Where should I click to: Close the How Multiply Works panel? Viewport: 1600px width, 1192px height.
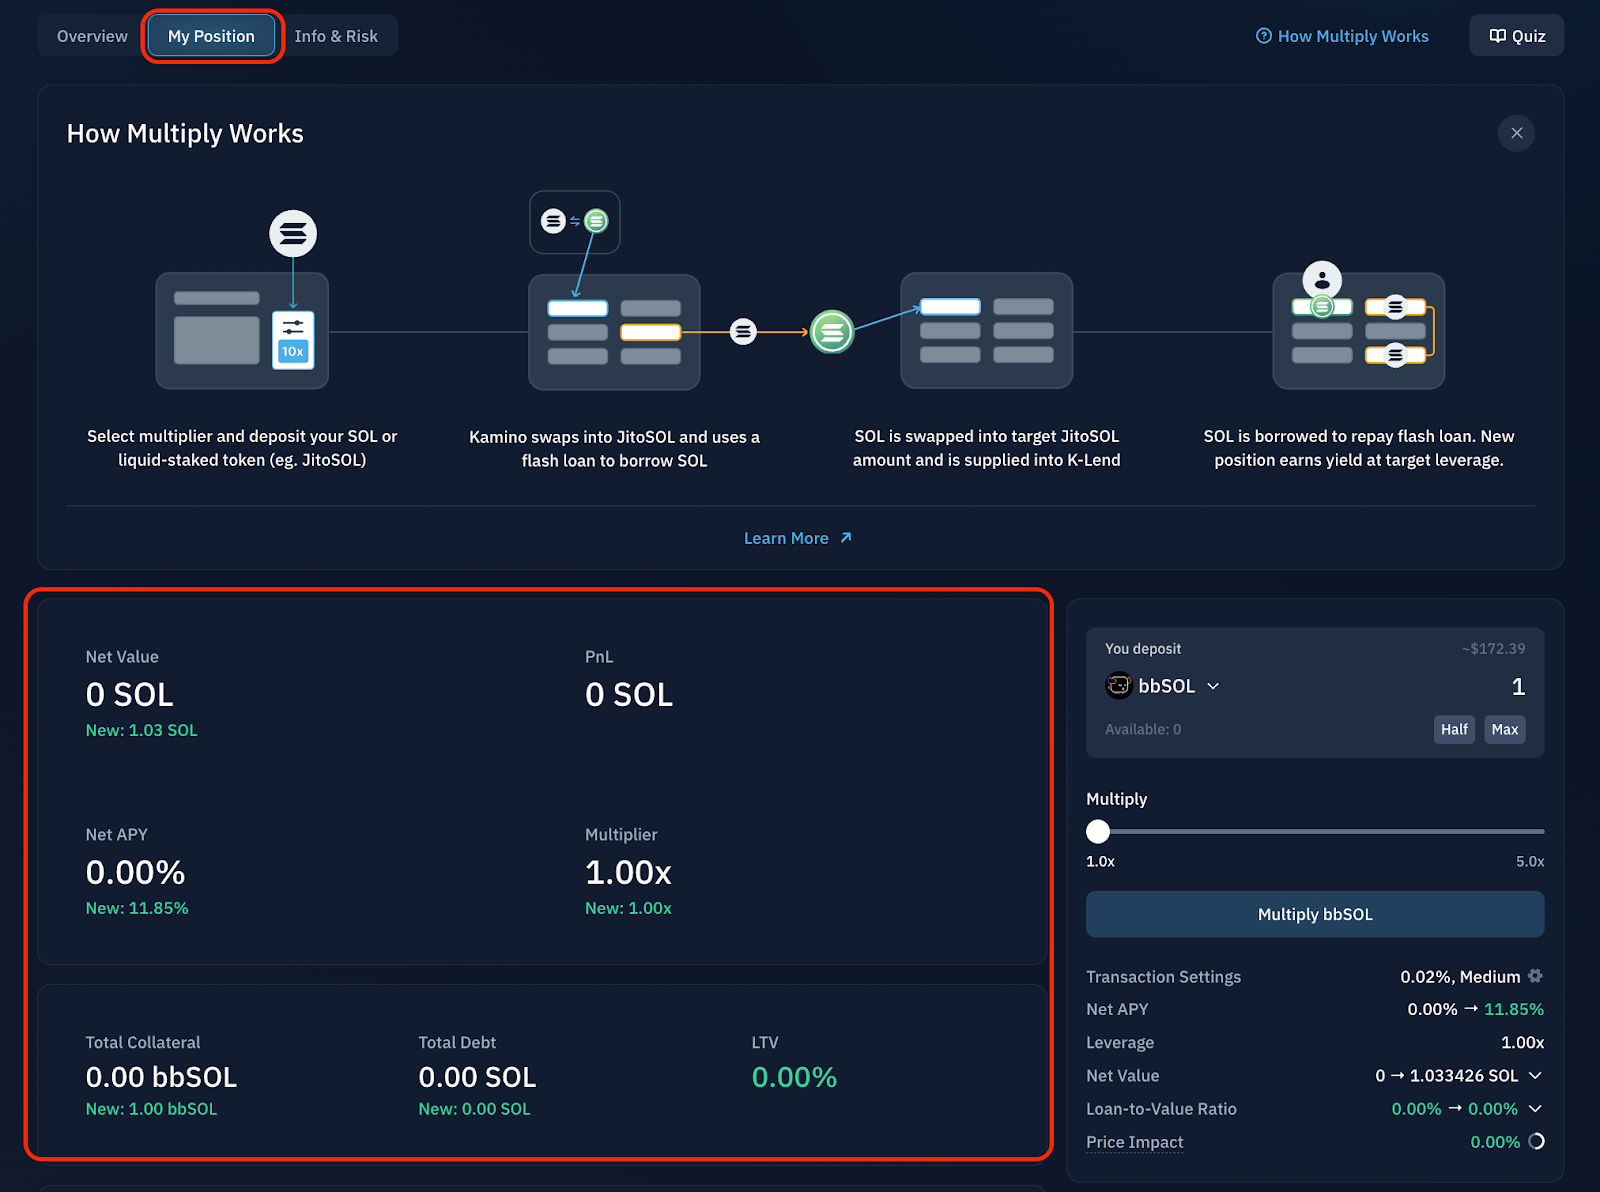[x=1516, y=133]
